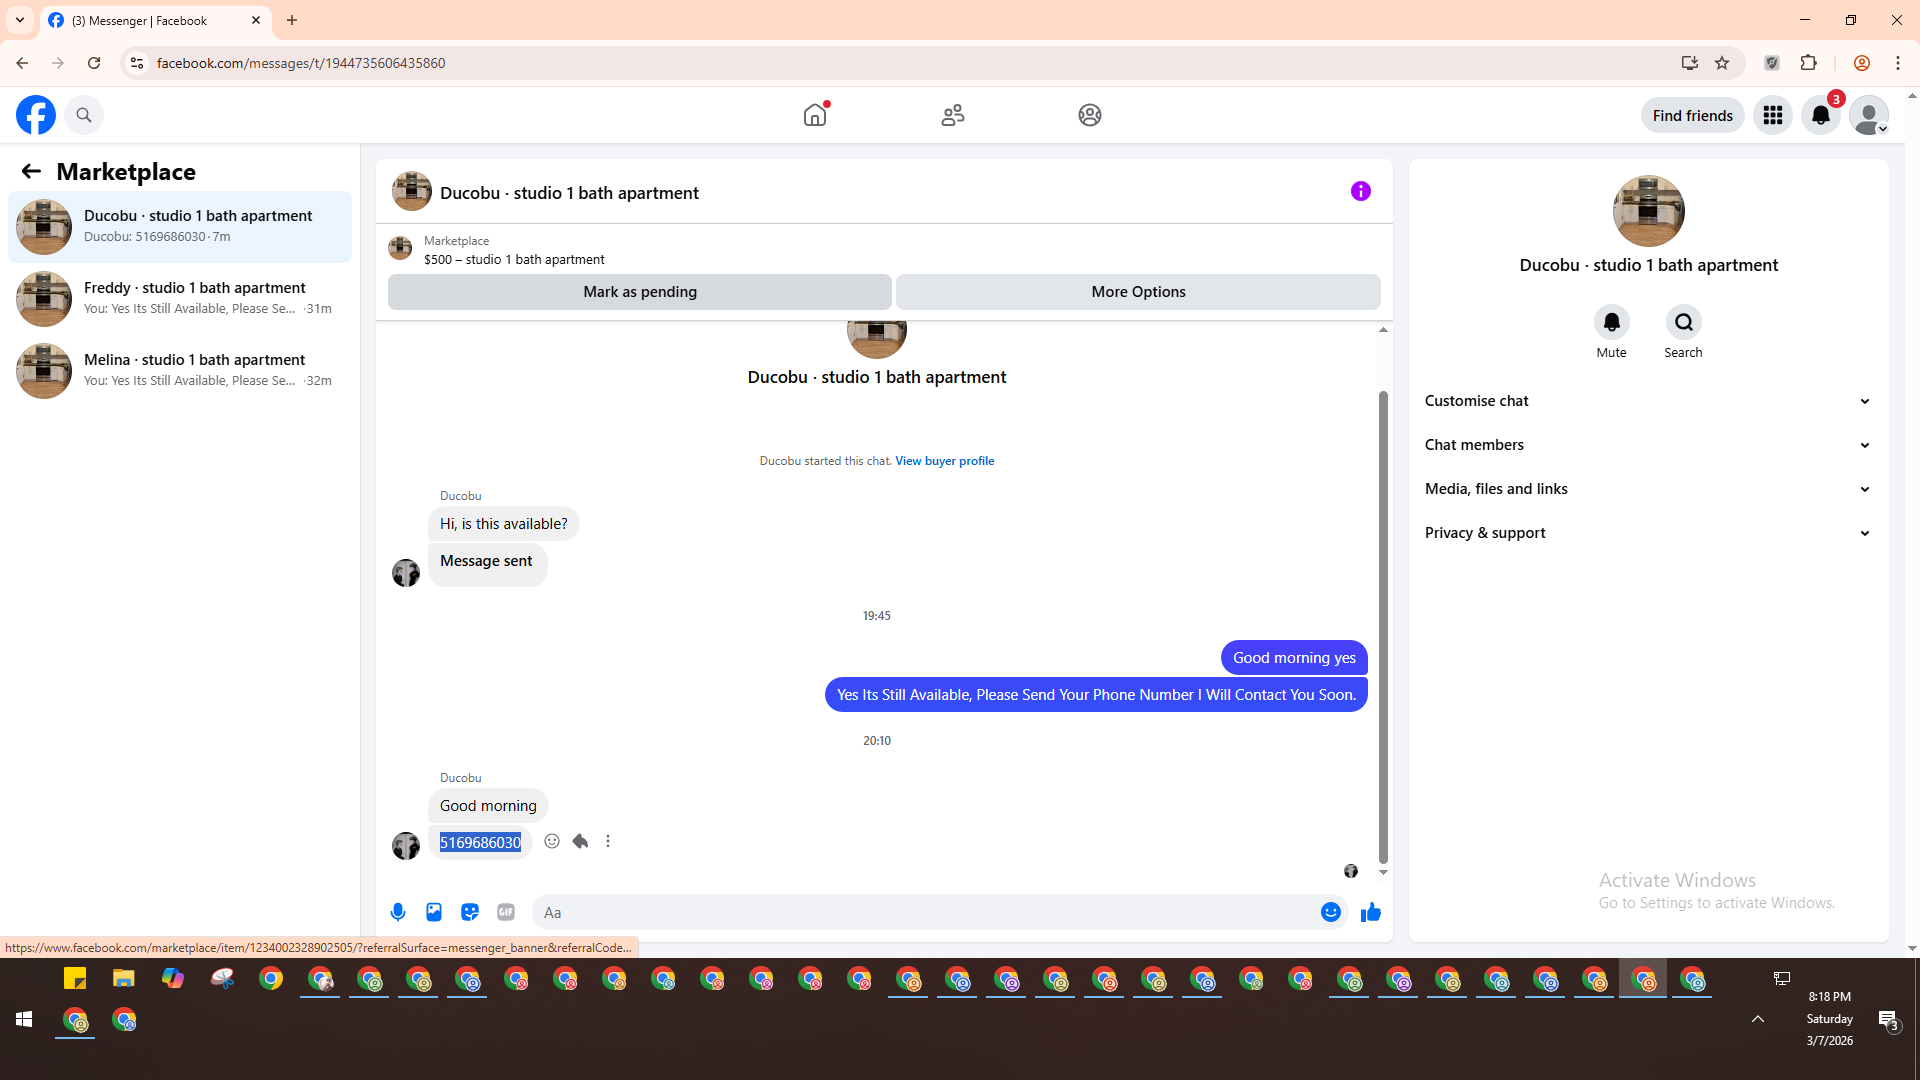This screenshot has height=1080, width=1920.
Task: Expand Chat members section
Action: 1649,445
